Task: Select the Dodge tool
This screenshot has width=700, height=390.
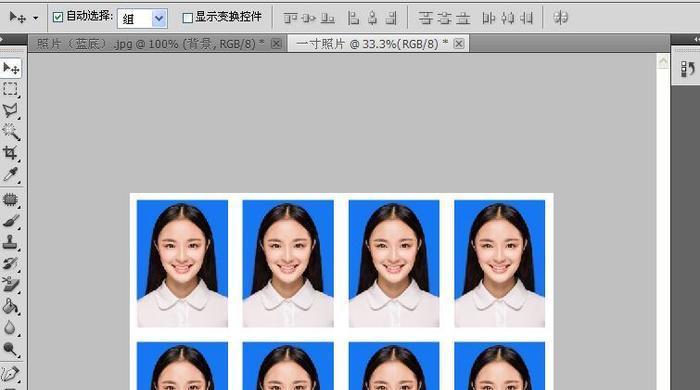Action: (x=10, y=349)
